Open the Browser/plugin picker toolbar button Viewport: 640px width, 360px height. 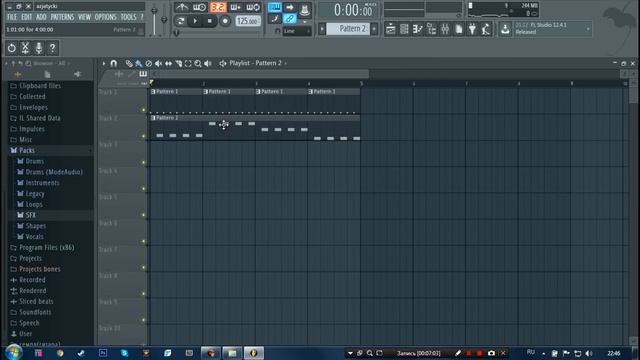coord(431,29)
